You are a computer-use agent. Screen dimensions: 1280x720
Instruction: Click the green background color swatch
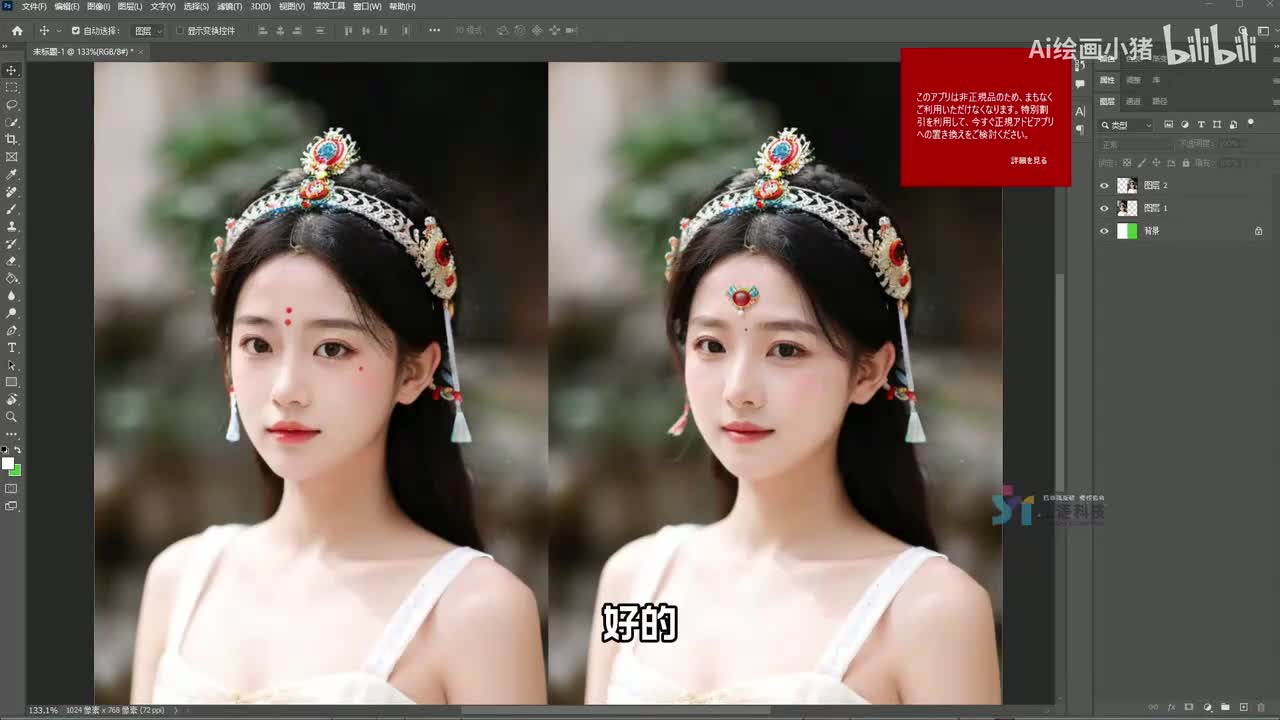[x=16, y=470]
